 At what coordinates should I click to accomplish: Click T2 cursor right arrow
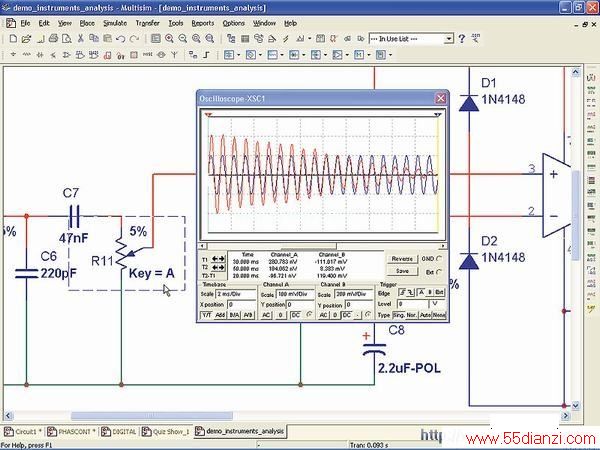[222, 267]
